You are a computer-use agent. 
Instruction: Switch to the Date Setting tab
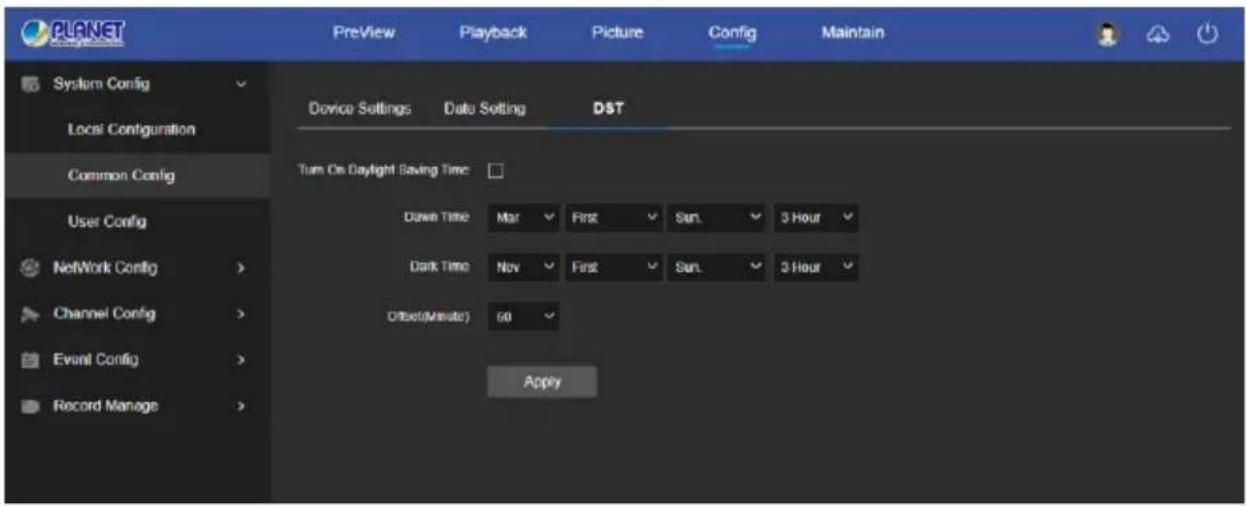(x=484, y=109)
